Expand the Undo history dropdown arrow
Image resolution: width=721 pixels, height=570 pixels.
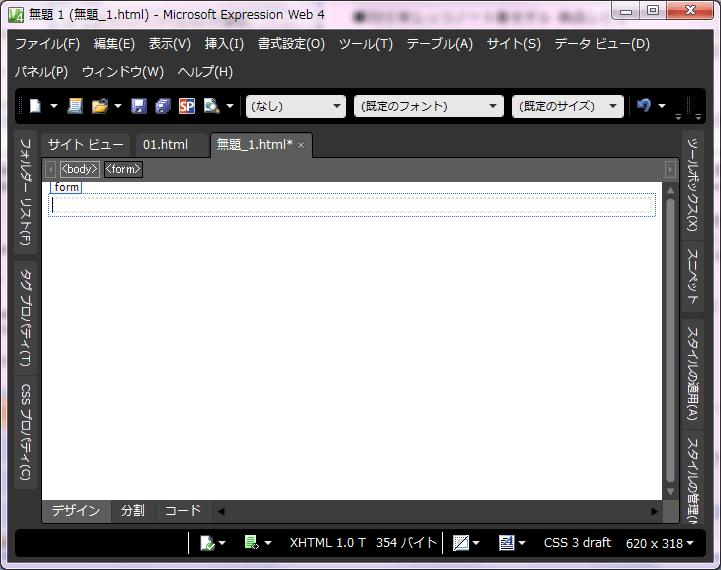point(662,106)
